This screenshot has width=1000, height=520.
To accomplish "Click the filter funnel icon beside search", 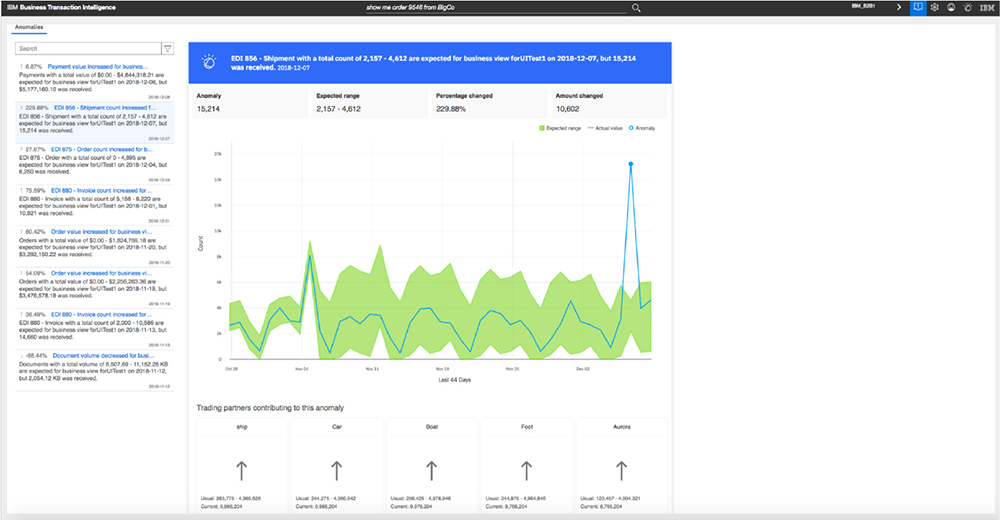I will pos(168,48).
